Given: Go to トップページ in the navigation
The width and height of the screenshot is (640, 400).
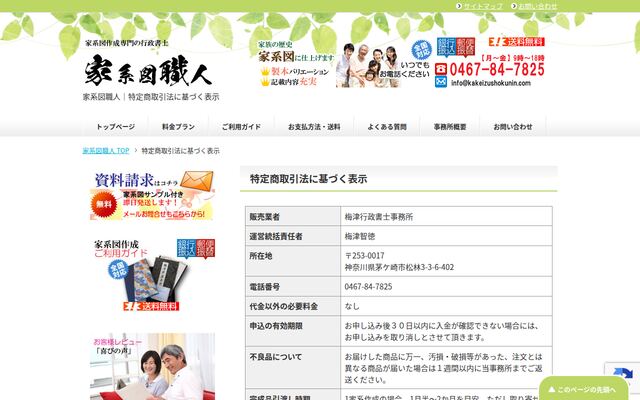Looking at the screenshot, I should pyautogui.click(x=116, y=127).
